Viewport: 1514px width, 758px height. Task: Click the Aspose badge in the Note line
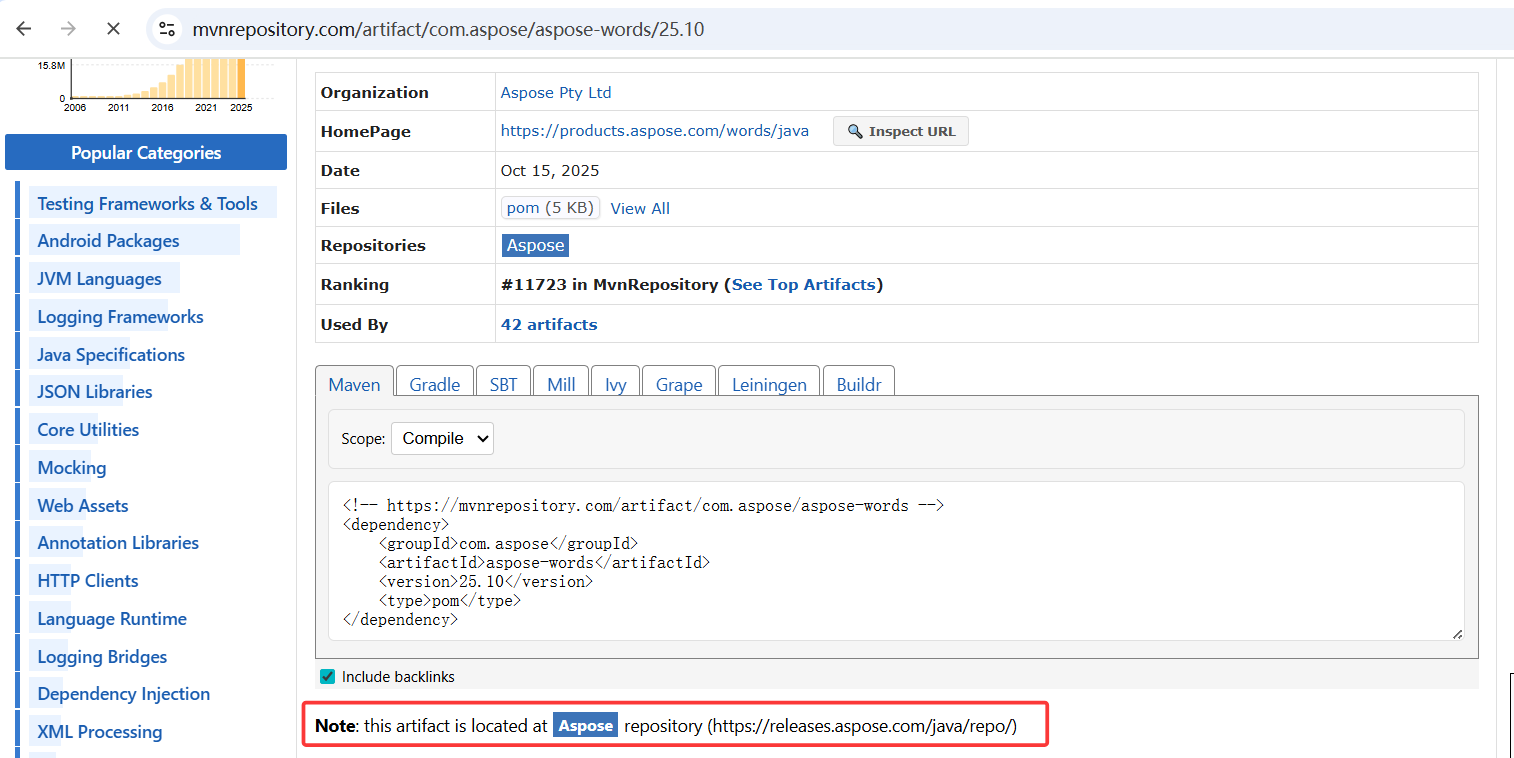pos(585,726)
